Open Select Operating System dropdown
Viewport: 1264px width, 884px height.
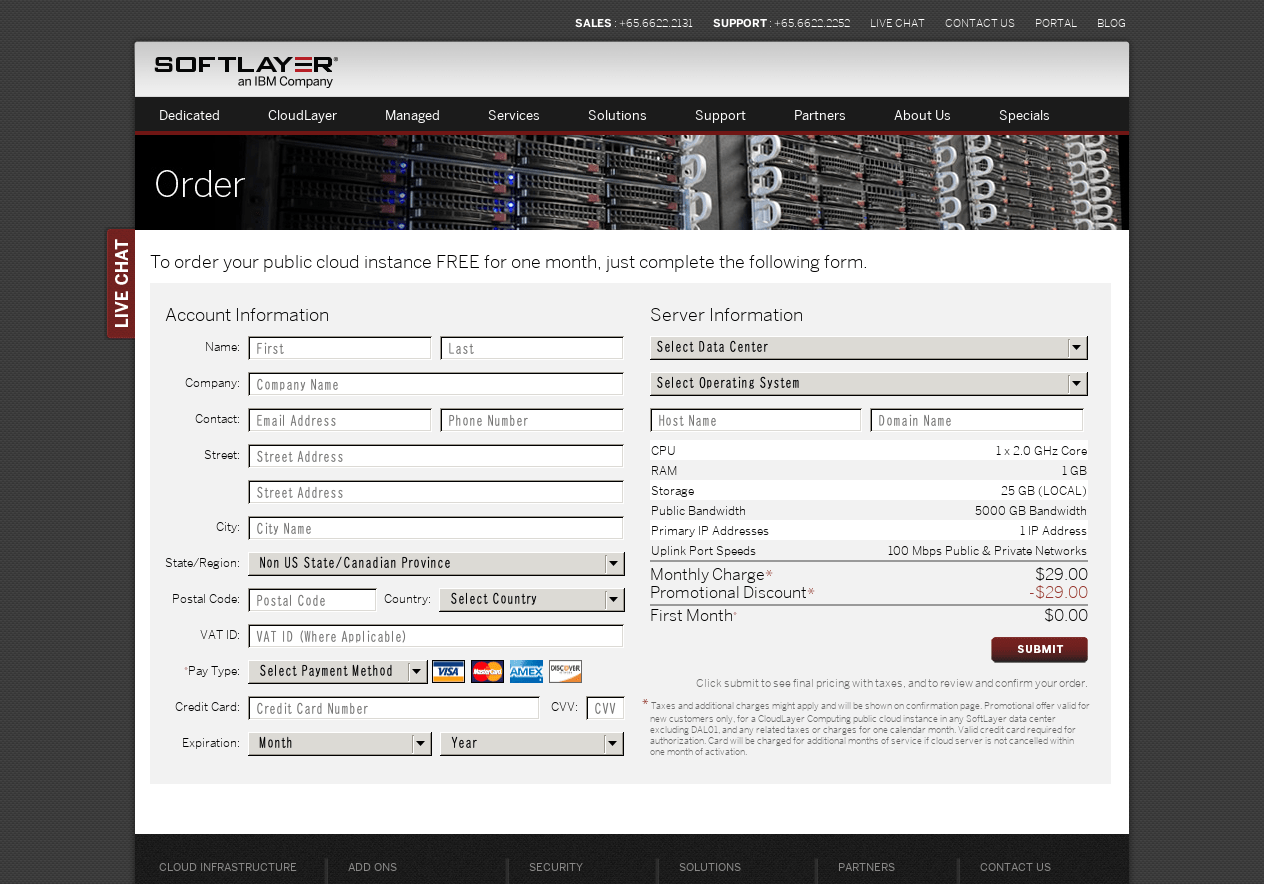[868, 383]
